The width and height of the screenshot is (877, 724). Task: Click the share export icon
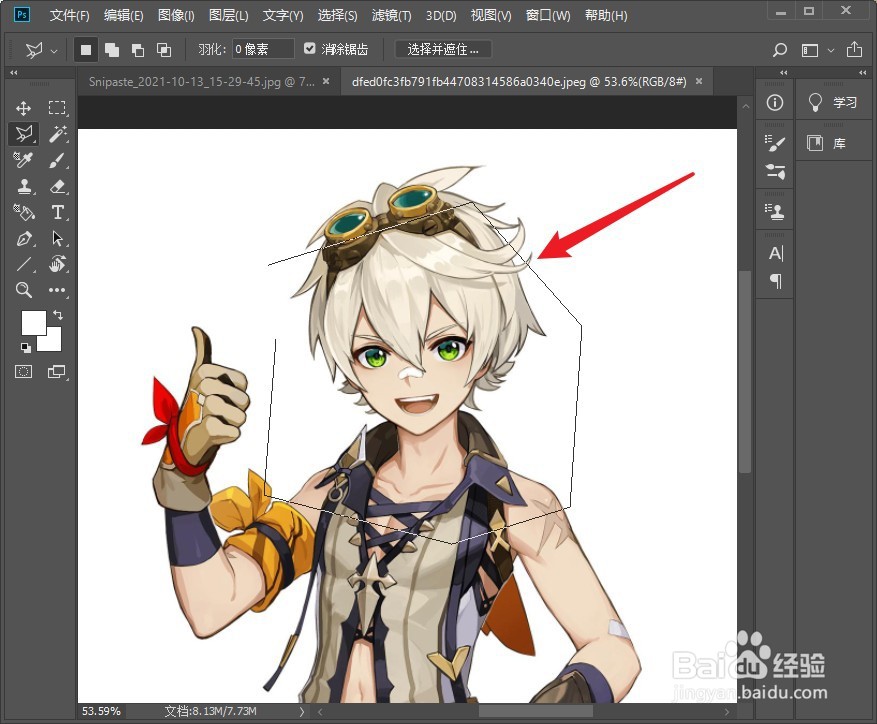[x=854, y=49]
